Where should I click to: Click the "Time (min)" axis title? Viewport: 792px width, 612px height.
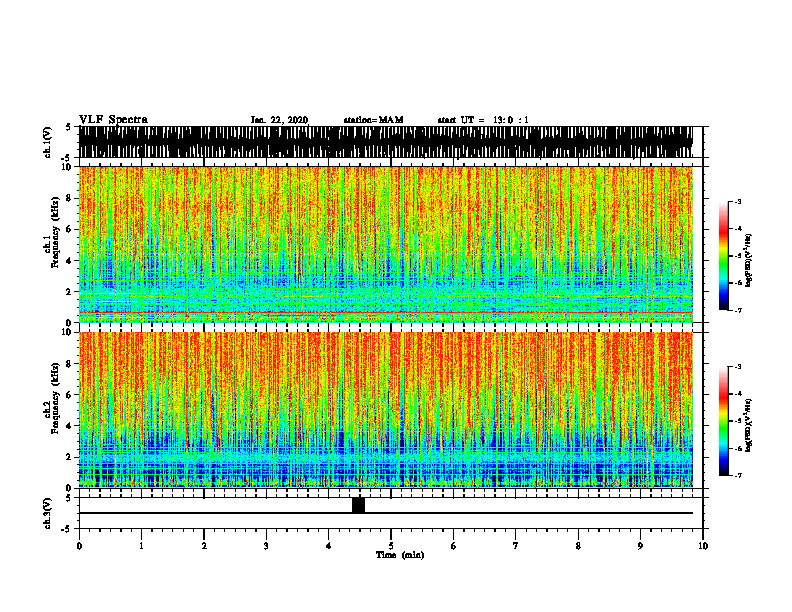400,555
